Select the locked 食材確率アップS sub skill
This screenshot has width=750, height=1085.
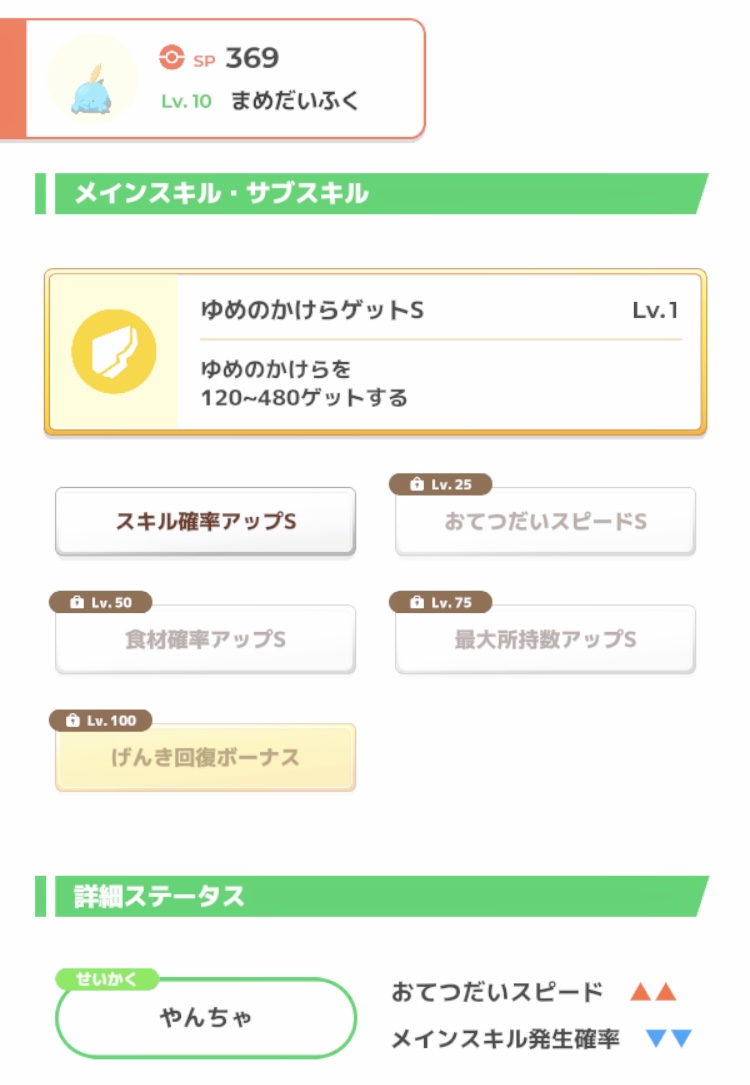point(205,640)
